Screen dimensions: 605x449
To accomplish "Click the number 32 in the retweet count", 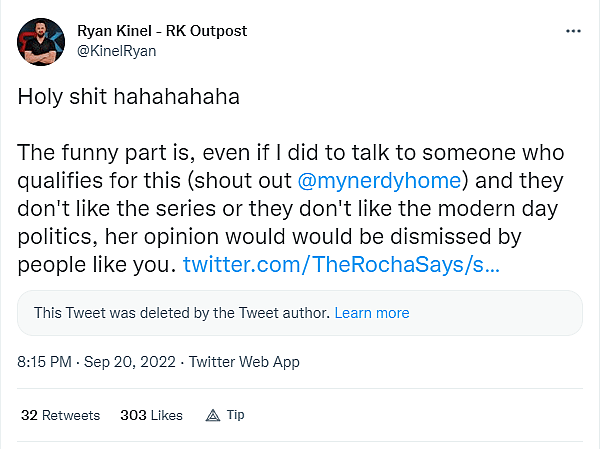I will [x=29, y=415].
